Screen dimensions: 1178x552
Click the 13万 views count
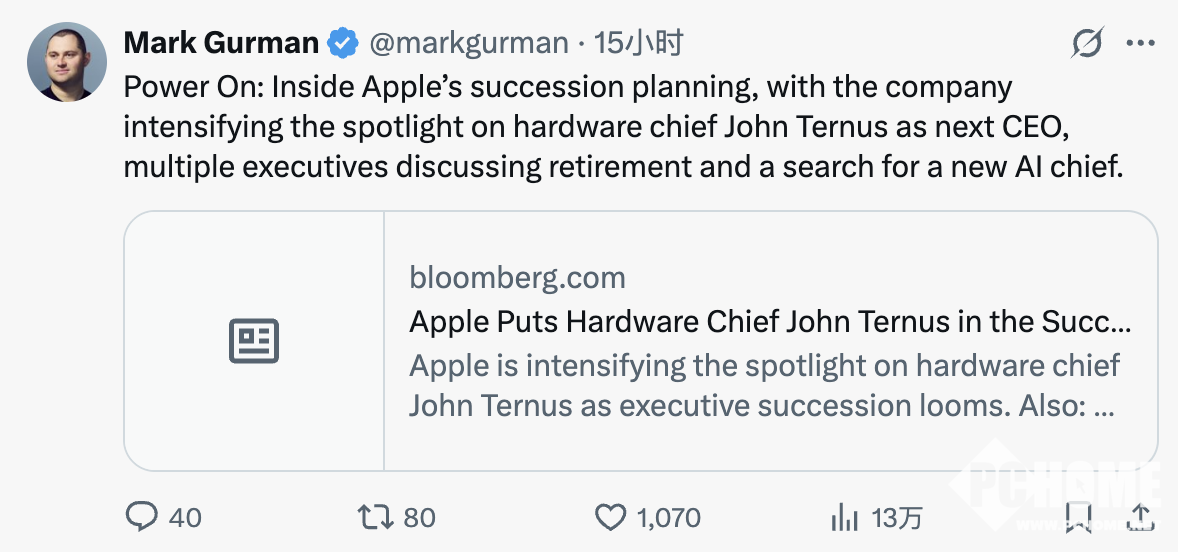pos(896,518)
